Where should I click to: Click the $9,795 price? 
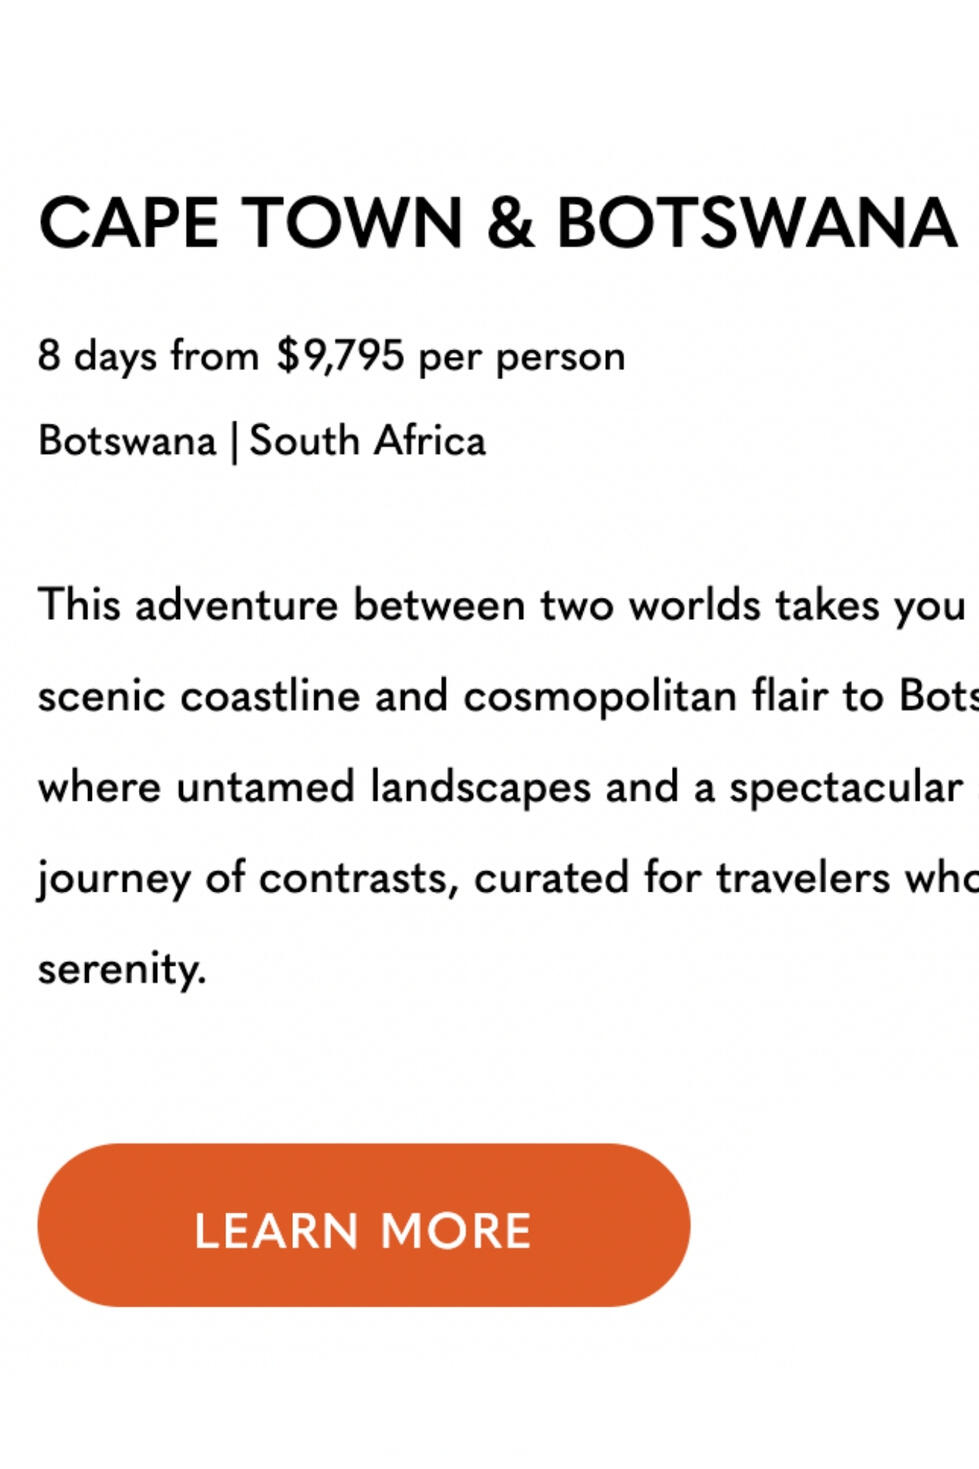(340, 356)
